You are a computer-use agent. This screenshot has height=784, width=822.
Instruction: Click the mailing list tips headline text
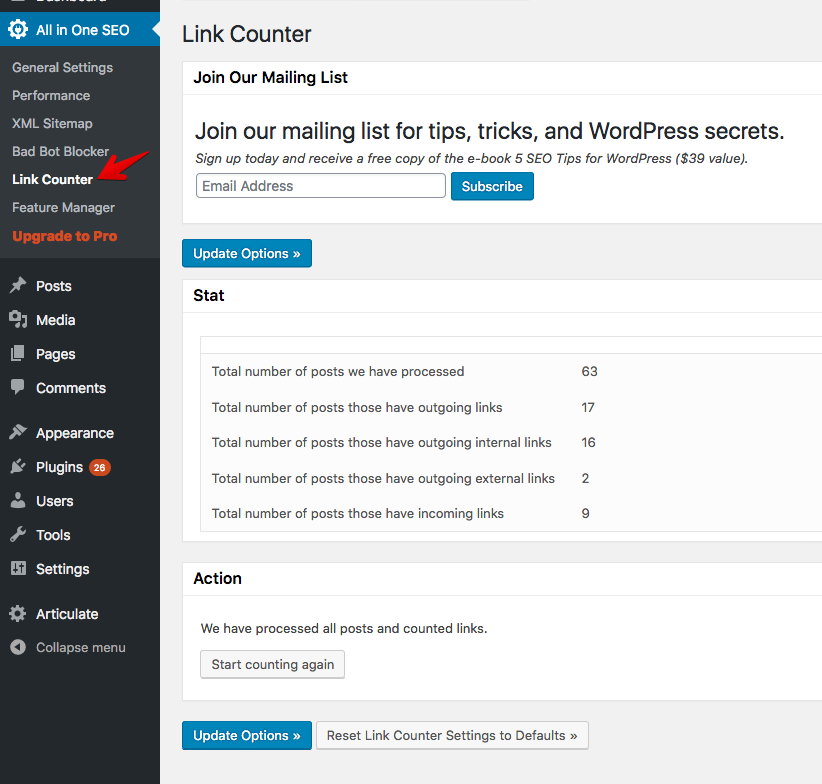(x=489, y=131)
